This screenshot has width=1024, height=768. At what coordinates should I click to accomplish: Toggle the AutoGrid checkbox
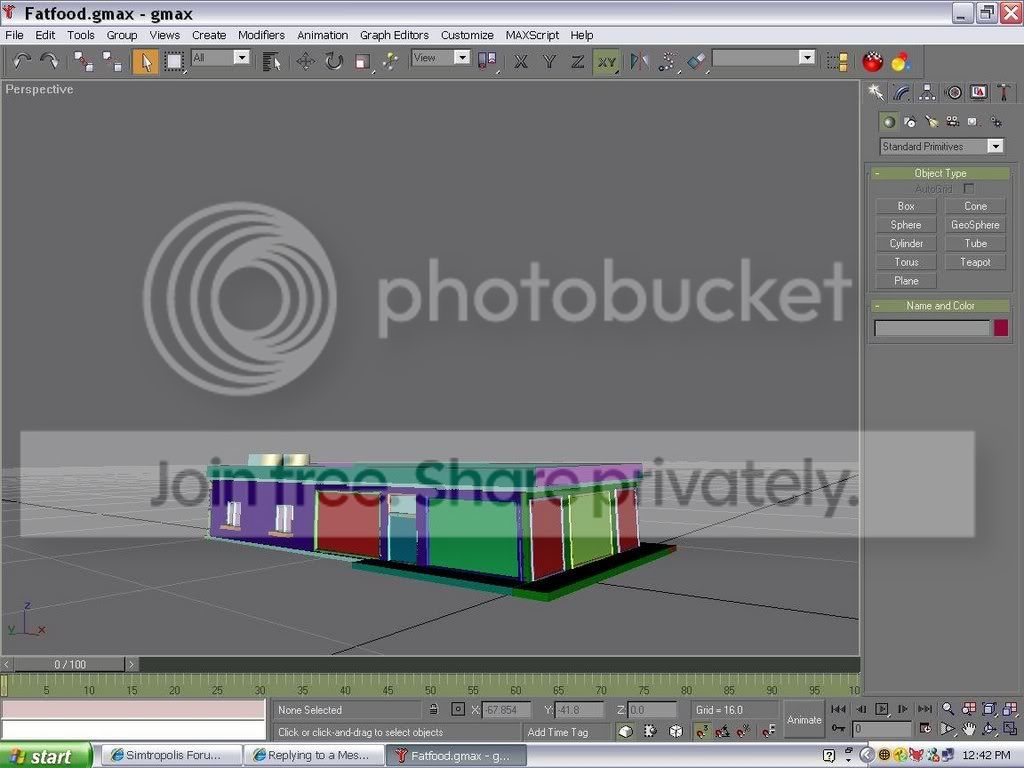point(969,189)
